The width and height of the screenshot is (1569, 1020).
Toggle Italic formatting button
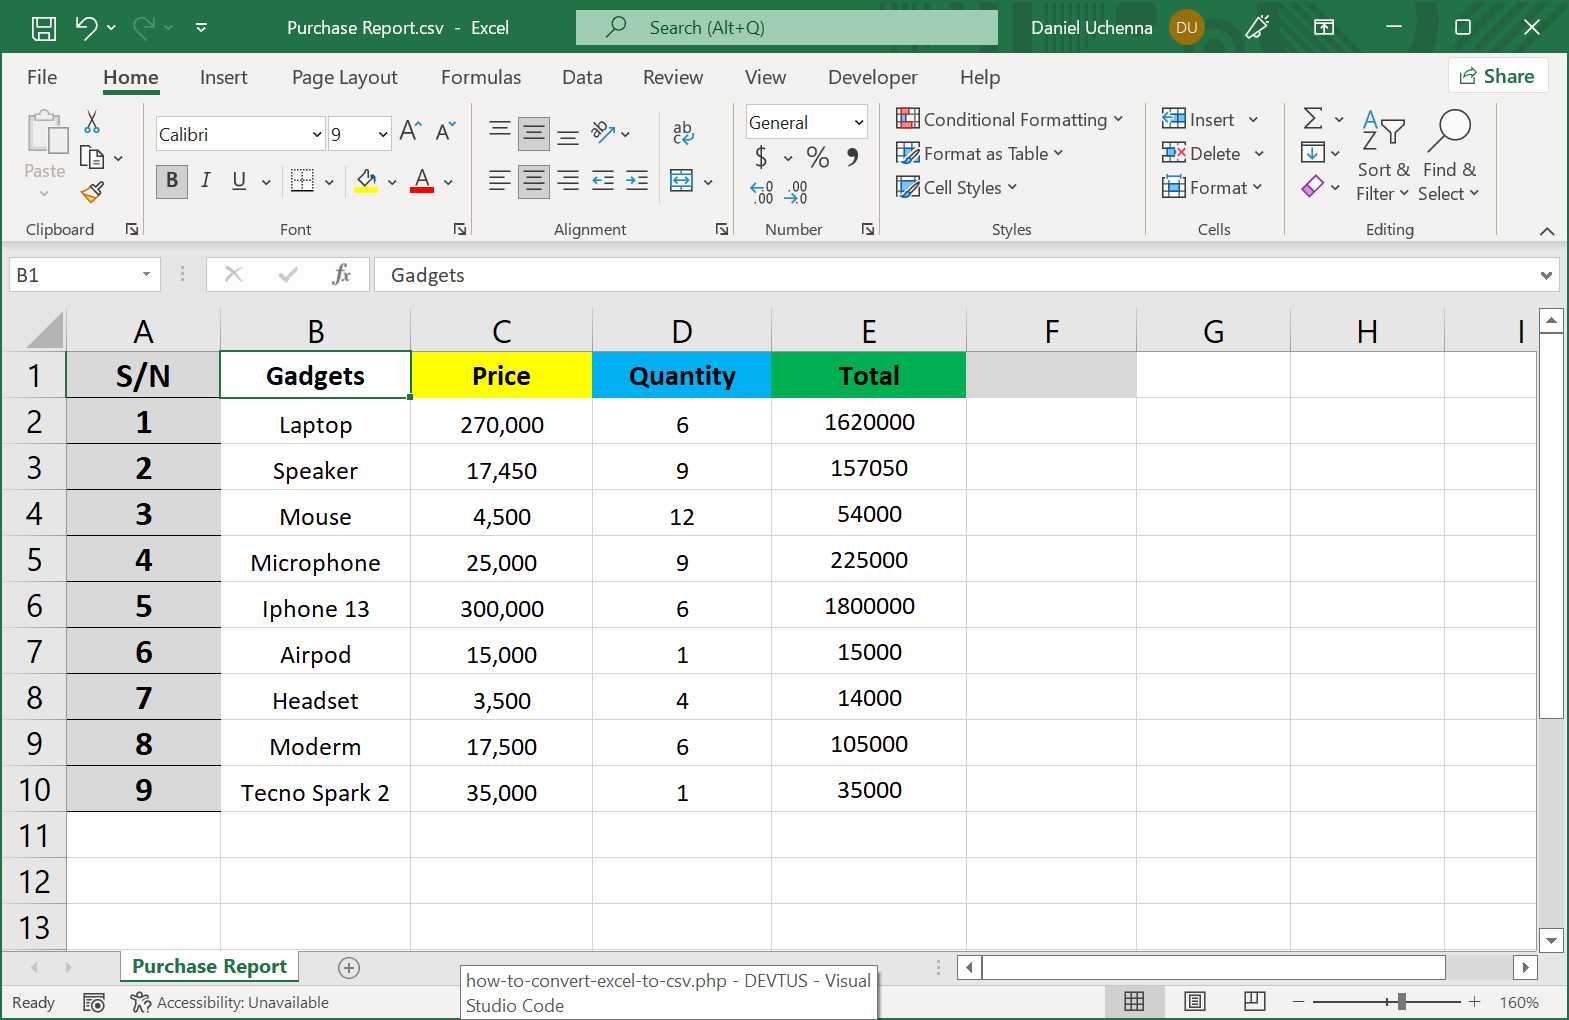206,181
